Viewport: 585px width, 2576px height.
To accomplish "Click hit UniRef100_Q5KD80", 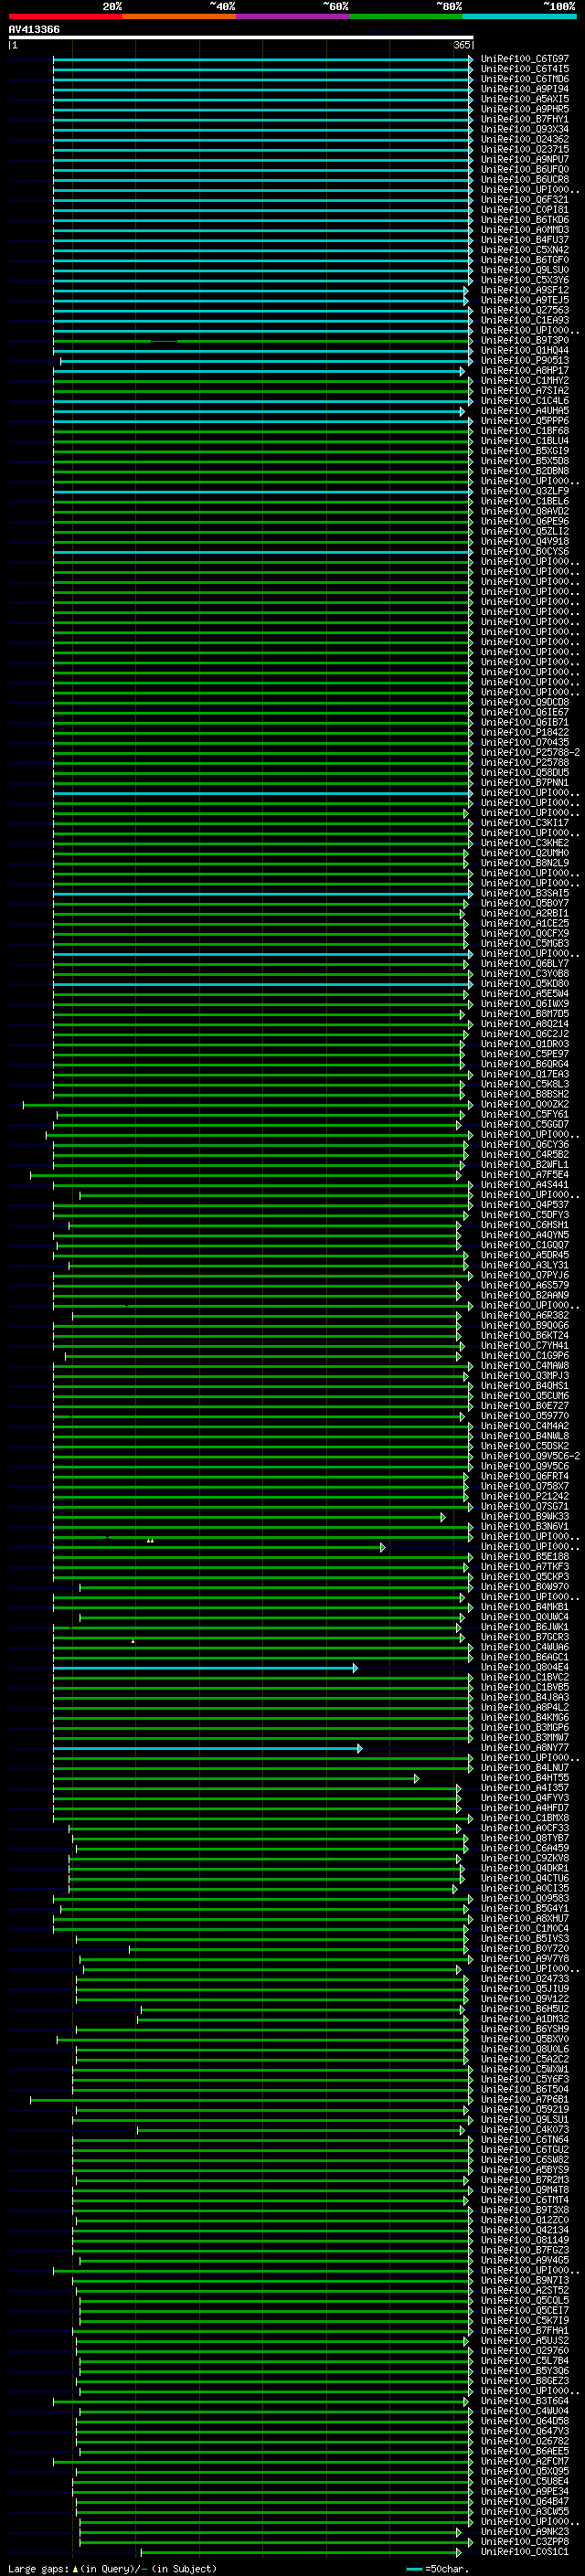I will pyautogui.click(x=525, y=984).
